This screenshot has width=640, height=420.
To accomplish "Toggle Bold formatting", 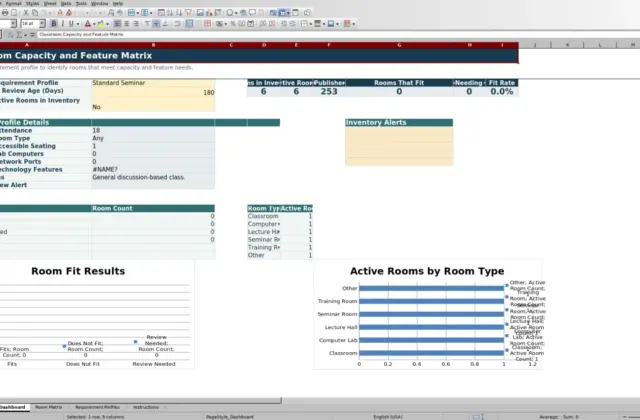I will [54, 24].
